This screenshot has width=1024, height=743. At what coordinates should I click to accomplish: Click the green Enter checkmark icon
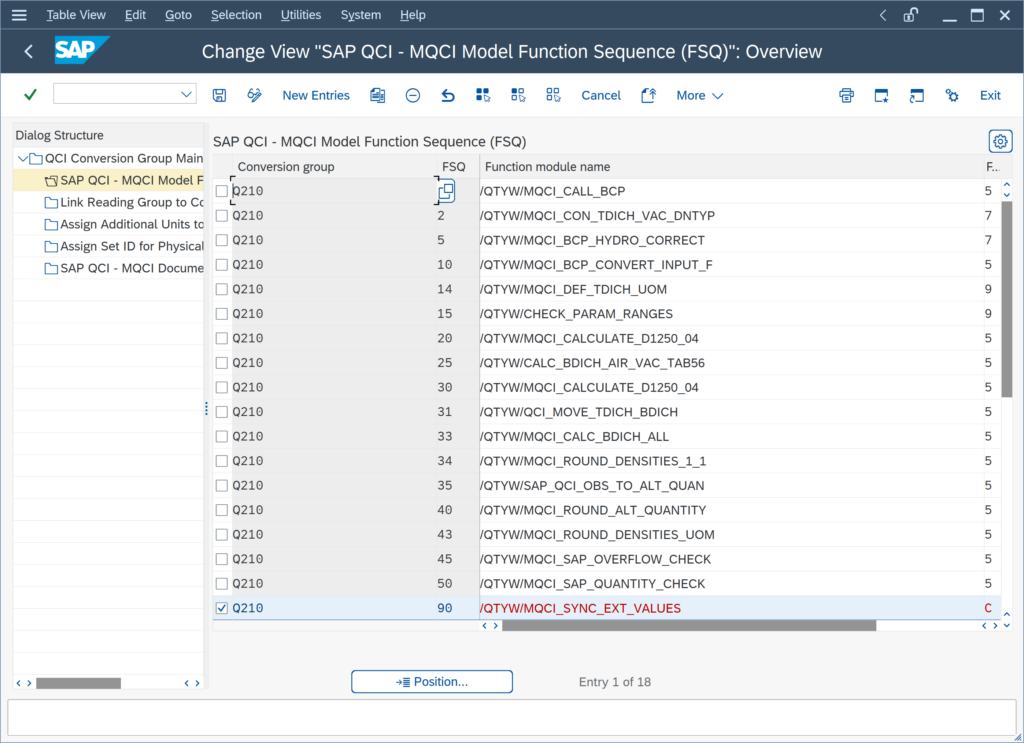30,95
